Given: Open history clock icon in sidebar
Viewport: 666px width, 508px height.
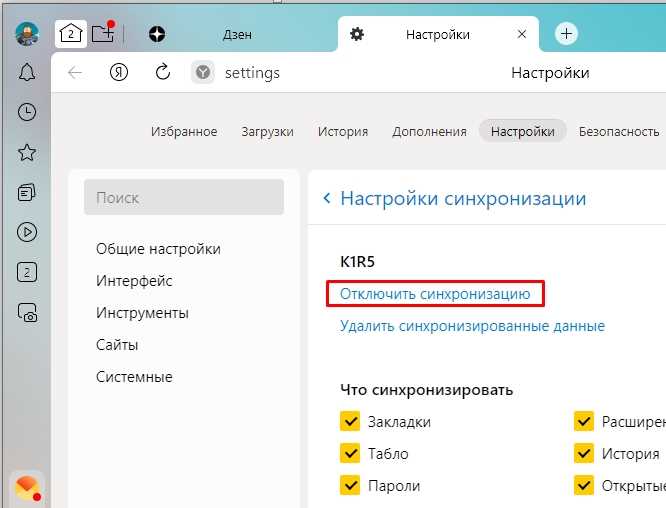Looking at the screenshot, I should tap(27, 112).
